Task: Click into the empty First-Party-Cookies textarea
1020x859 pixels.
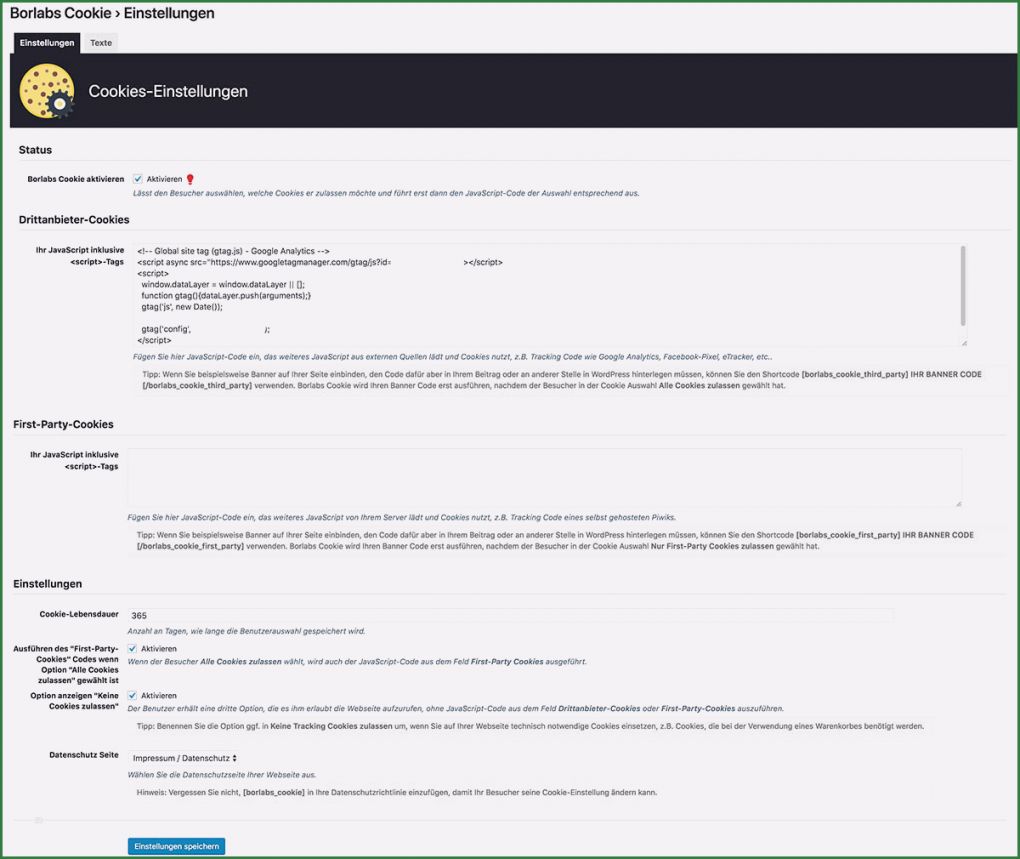Action: point(544,477)
